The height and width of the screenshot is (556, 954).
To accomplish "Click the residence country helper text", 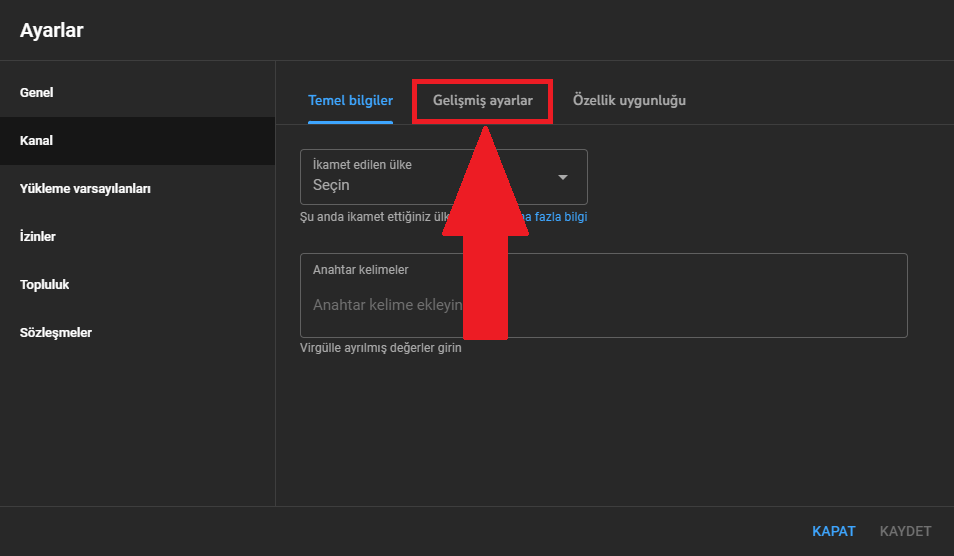I will click(x=370, y=217).
